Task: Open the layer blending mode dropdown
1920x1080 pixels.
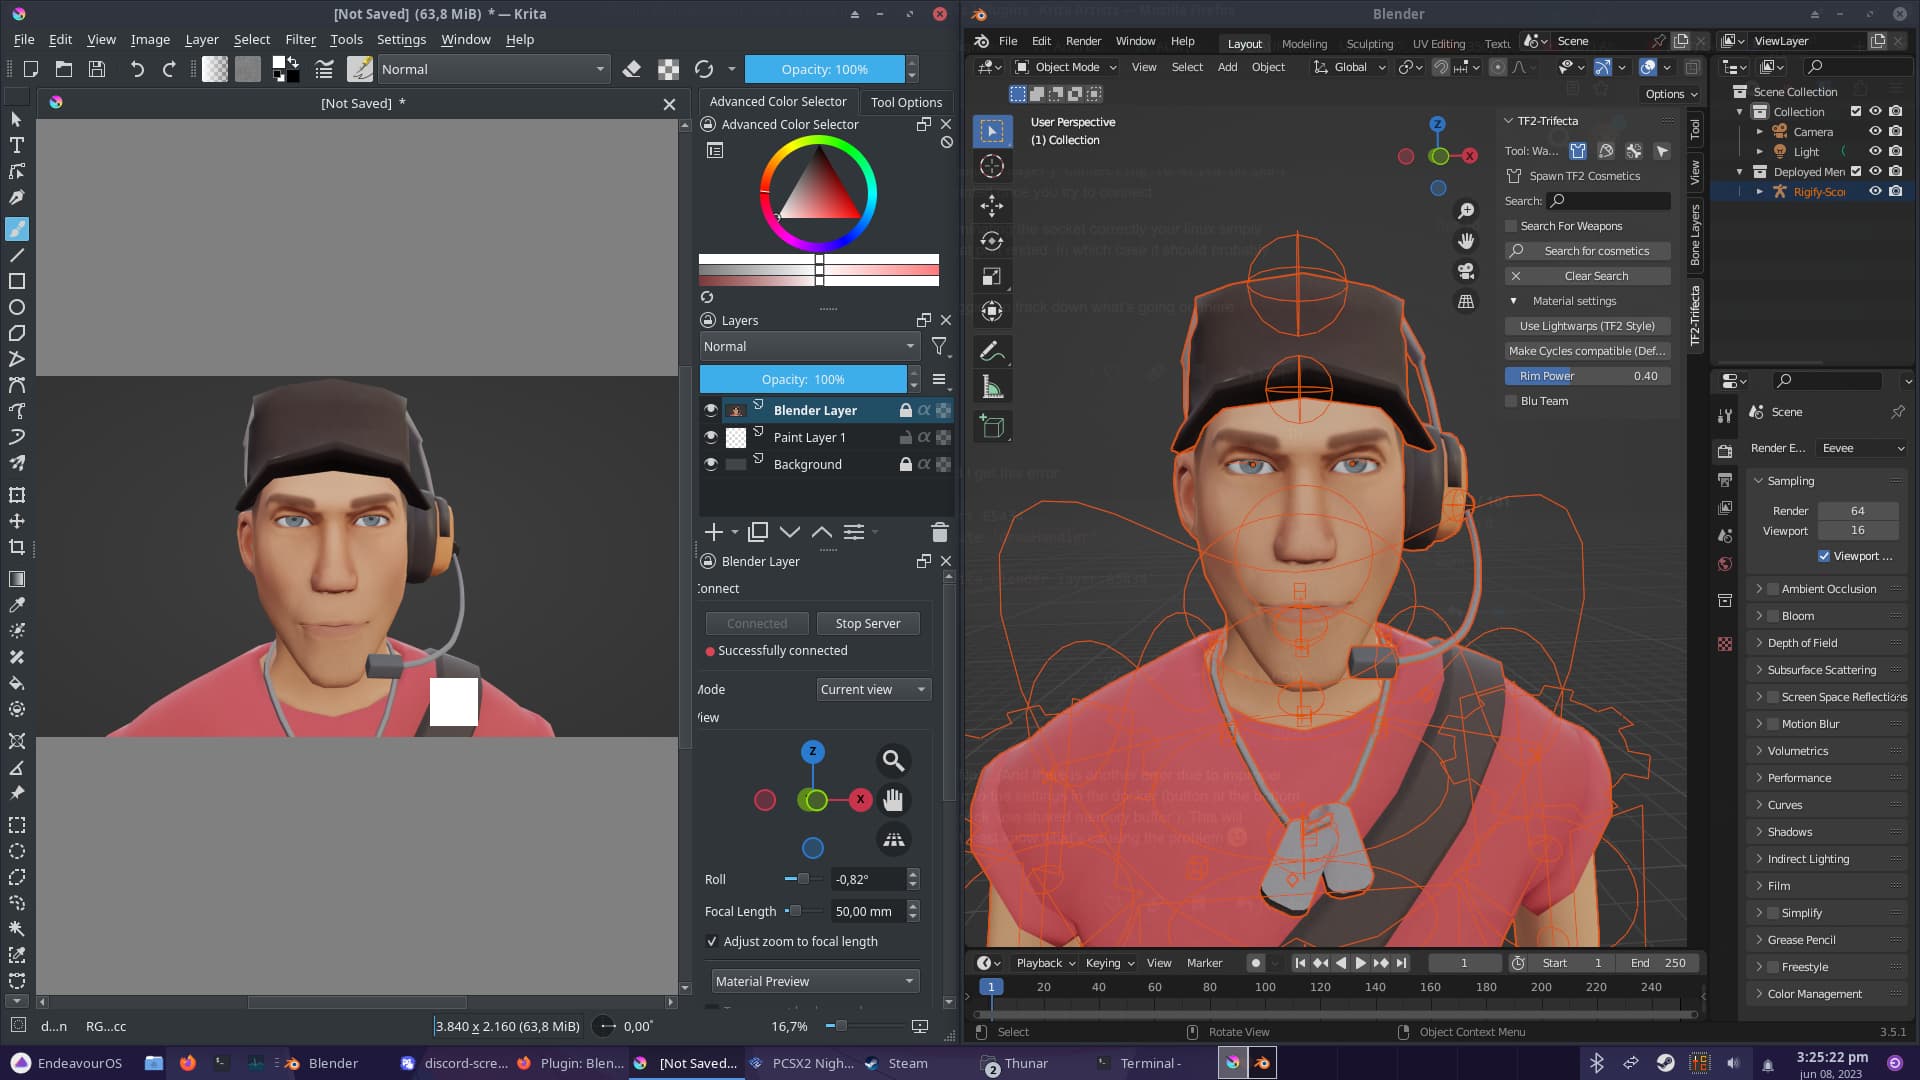Action: (x=808, y=346)
